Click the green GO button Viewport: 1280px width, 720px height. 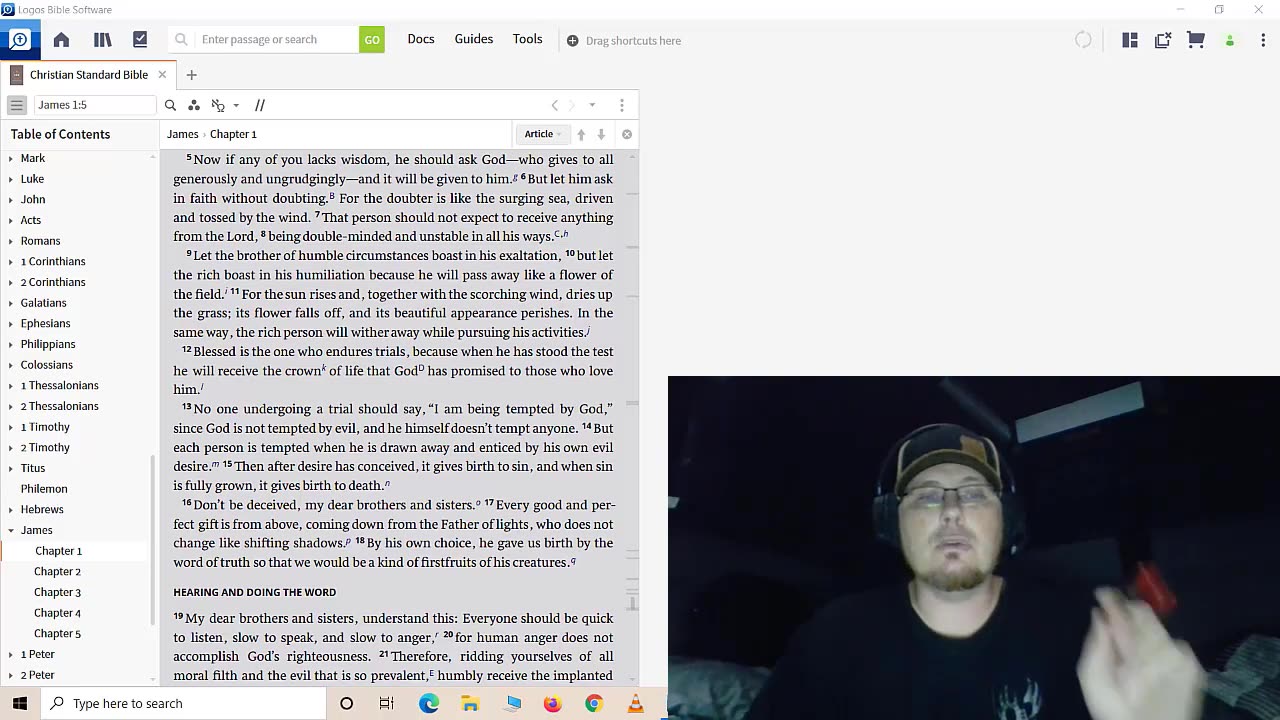coord(372,40)
